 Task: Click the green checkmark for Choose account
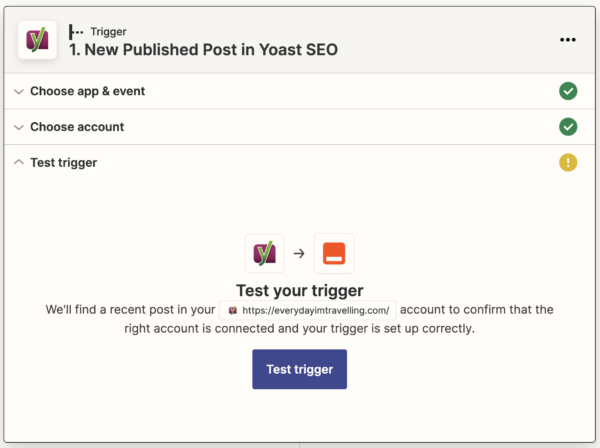click(x=568, y=127)
